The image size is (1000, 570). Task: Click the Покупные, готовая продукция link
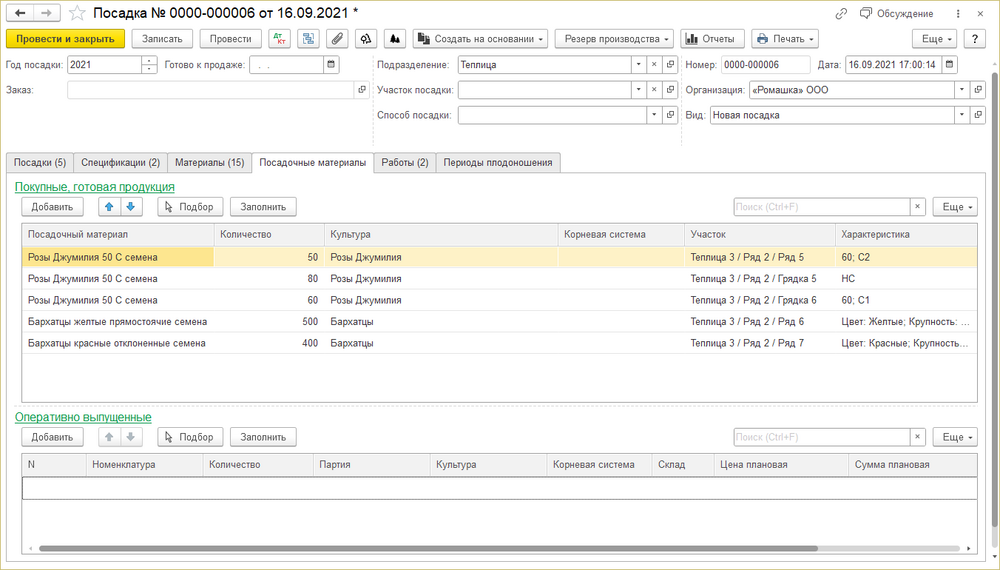coord(94,186)
